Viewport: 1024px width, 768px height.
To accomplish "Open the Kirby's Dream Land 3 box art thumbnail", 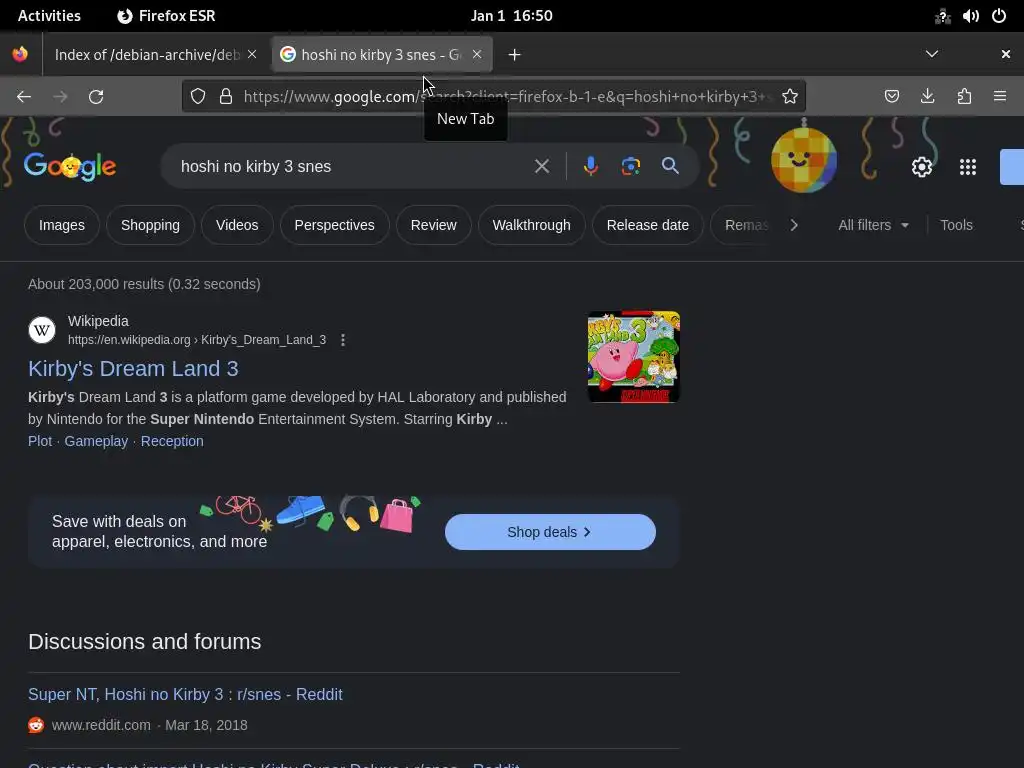I will pyautogui.click(x=633, y=357).
